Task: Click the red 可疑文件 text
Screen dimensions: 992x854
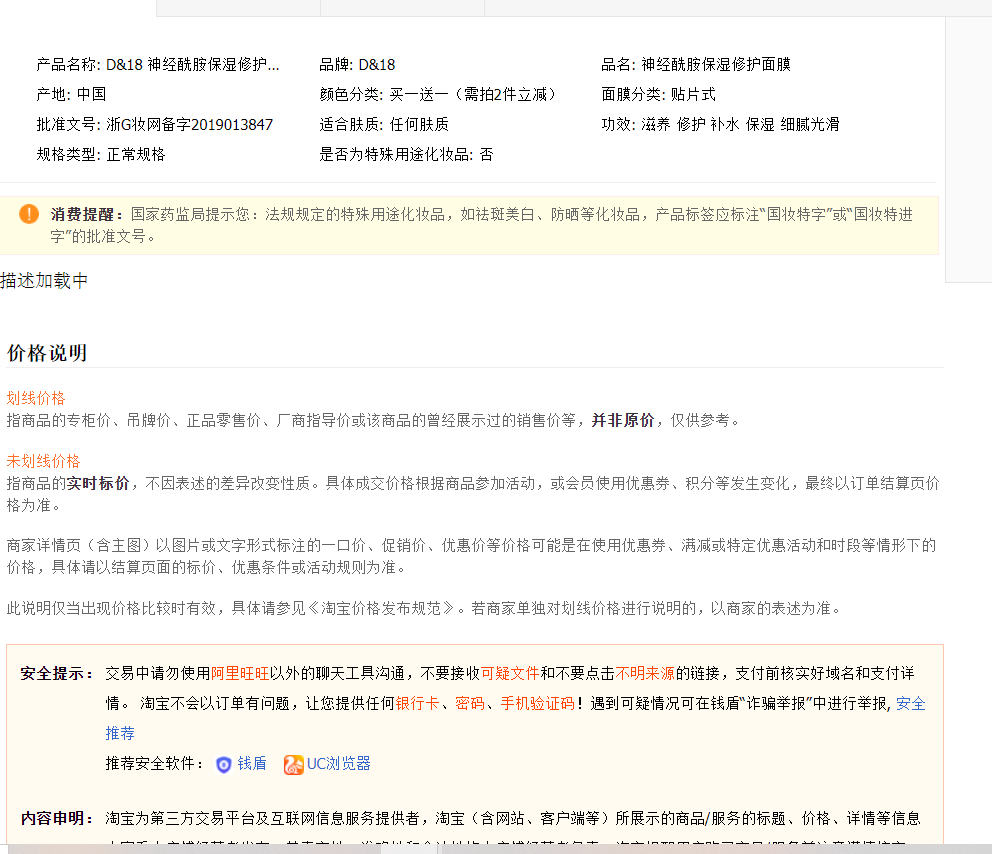Action: tap(510, 674)
